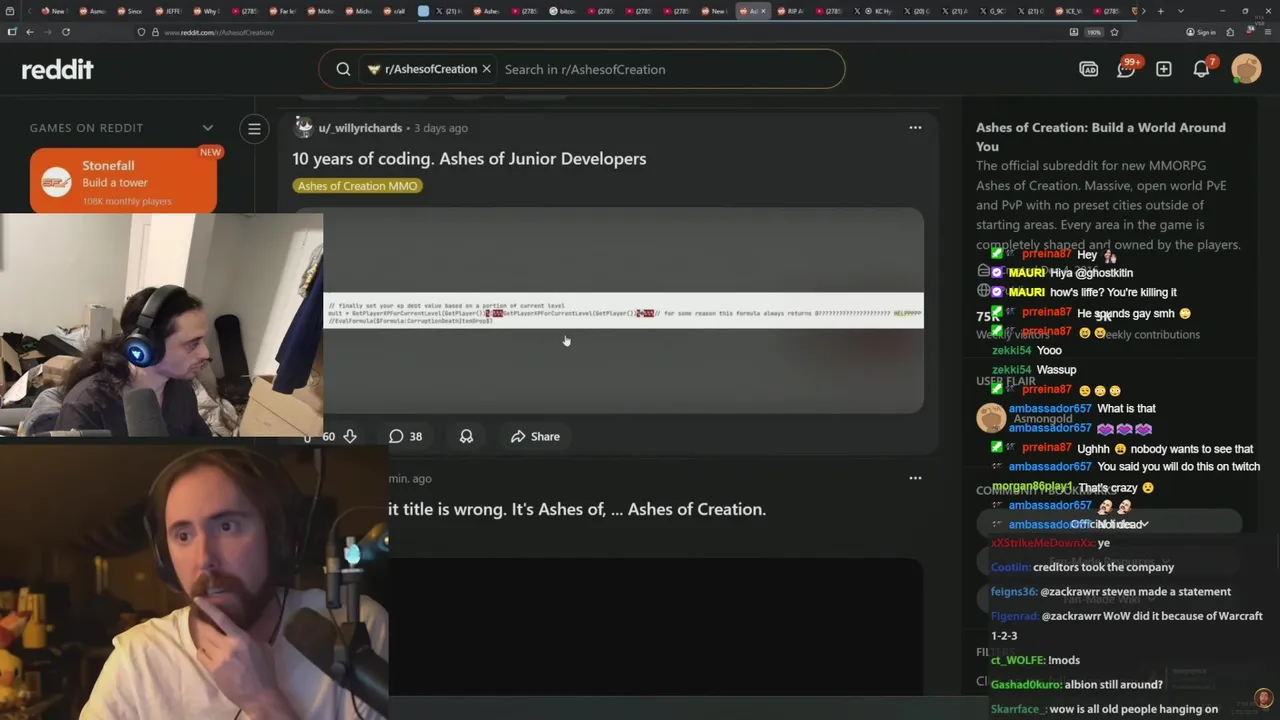This screenshot has width=1280, height=720.
Task: Open the browser application menu
Action: click(1268, 32)
